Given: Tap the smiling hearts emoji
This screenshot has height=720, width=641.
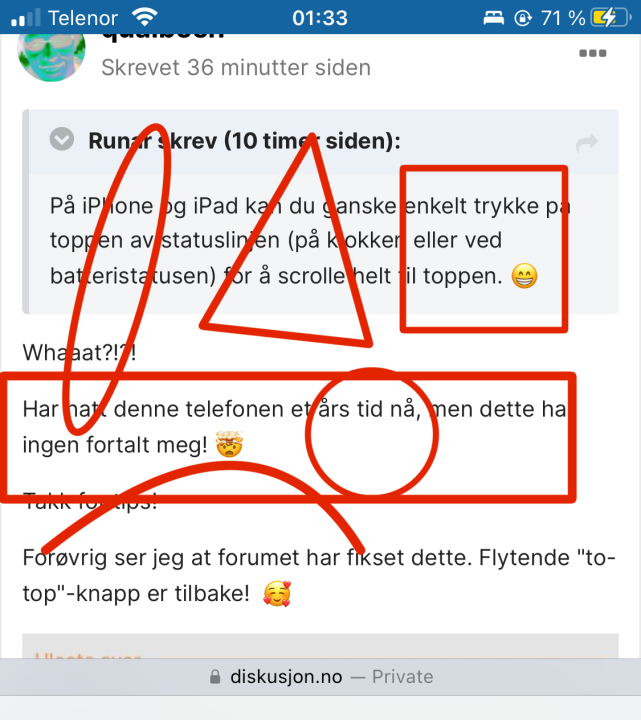Looking at the screenshot, I should coord(277,593).
